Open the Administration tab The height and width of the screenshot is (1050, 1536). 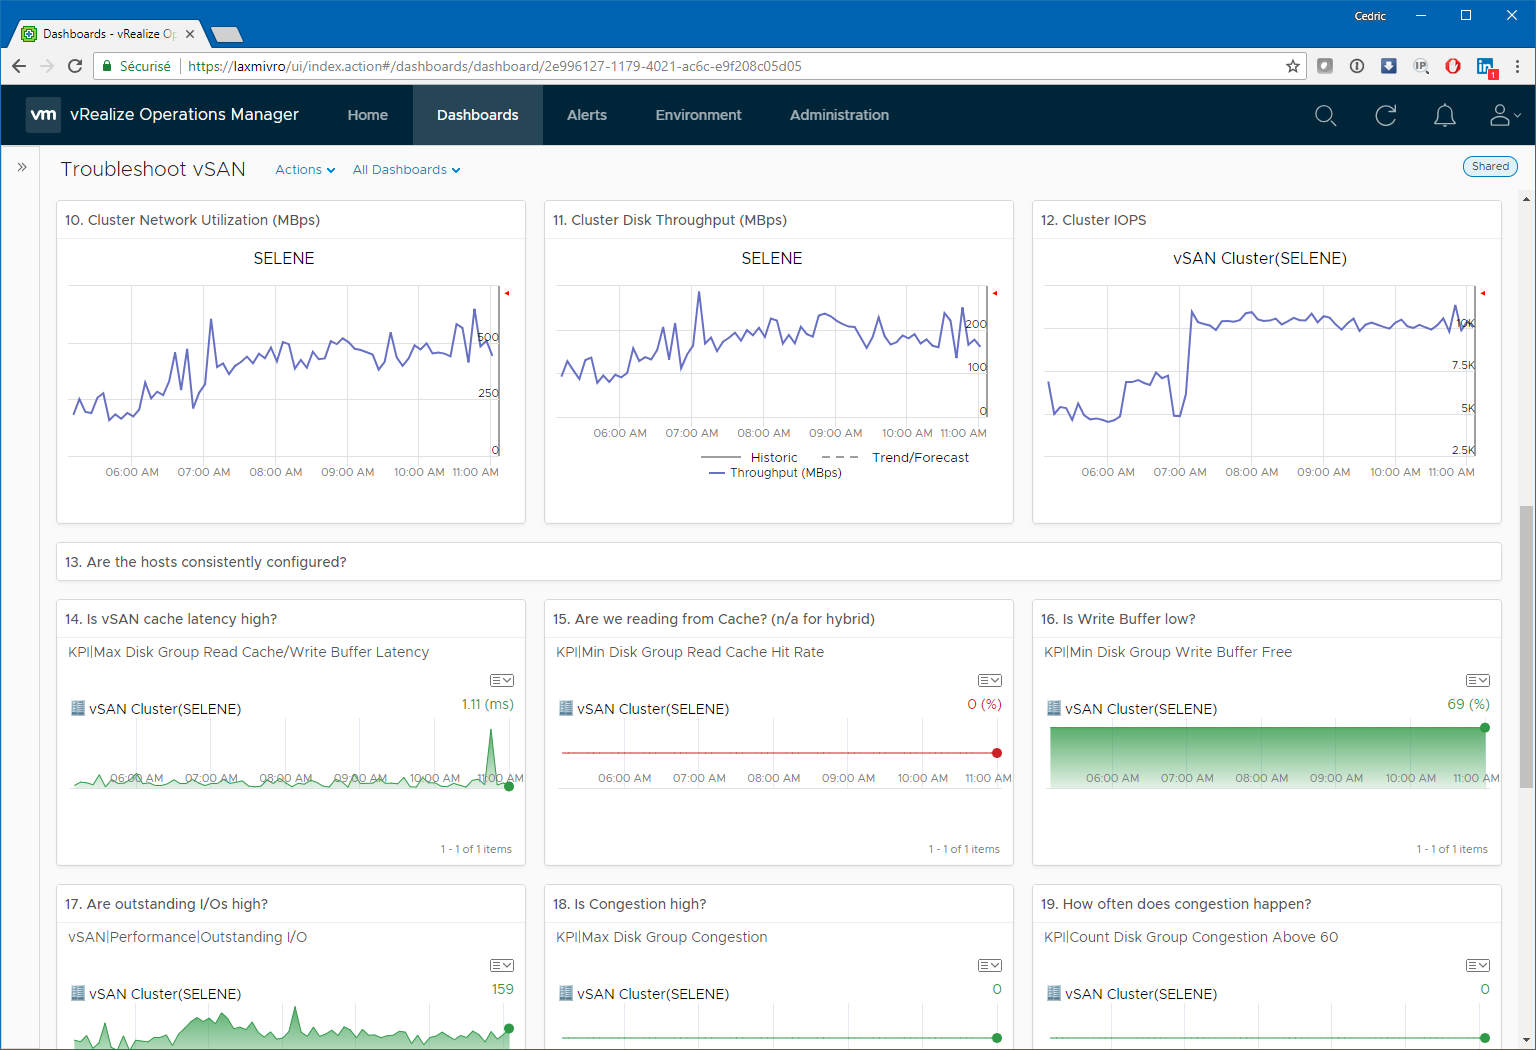click(x=839, y=115)
